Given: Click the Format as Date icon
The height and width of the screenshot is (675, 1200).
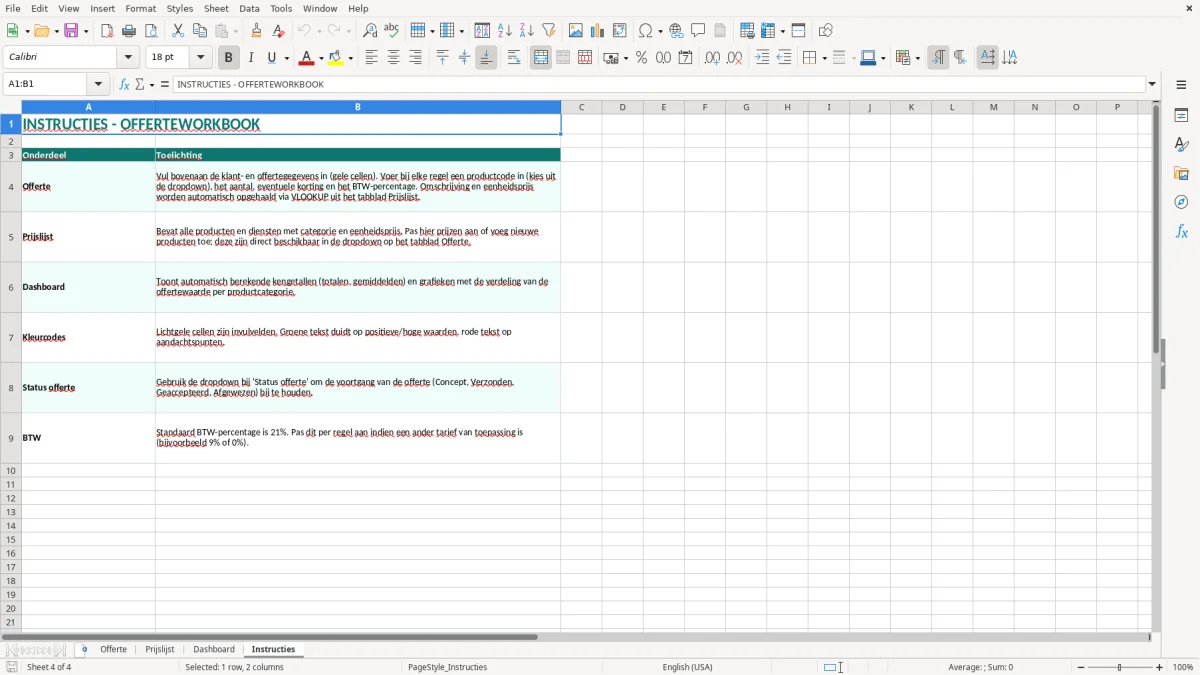Looking at the screenshot, I should [686, 58].
